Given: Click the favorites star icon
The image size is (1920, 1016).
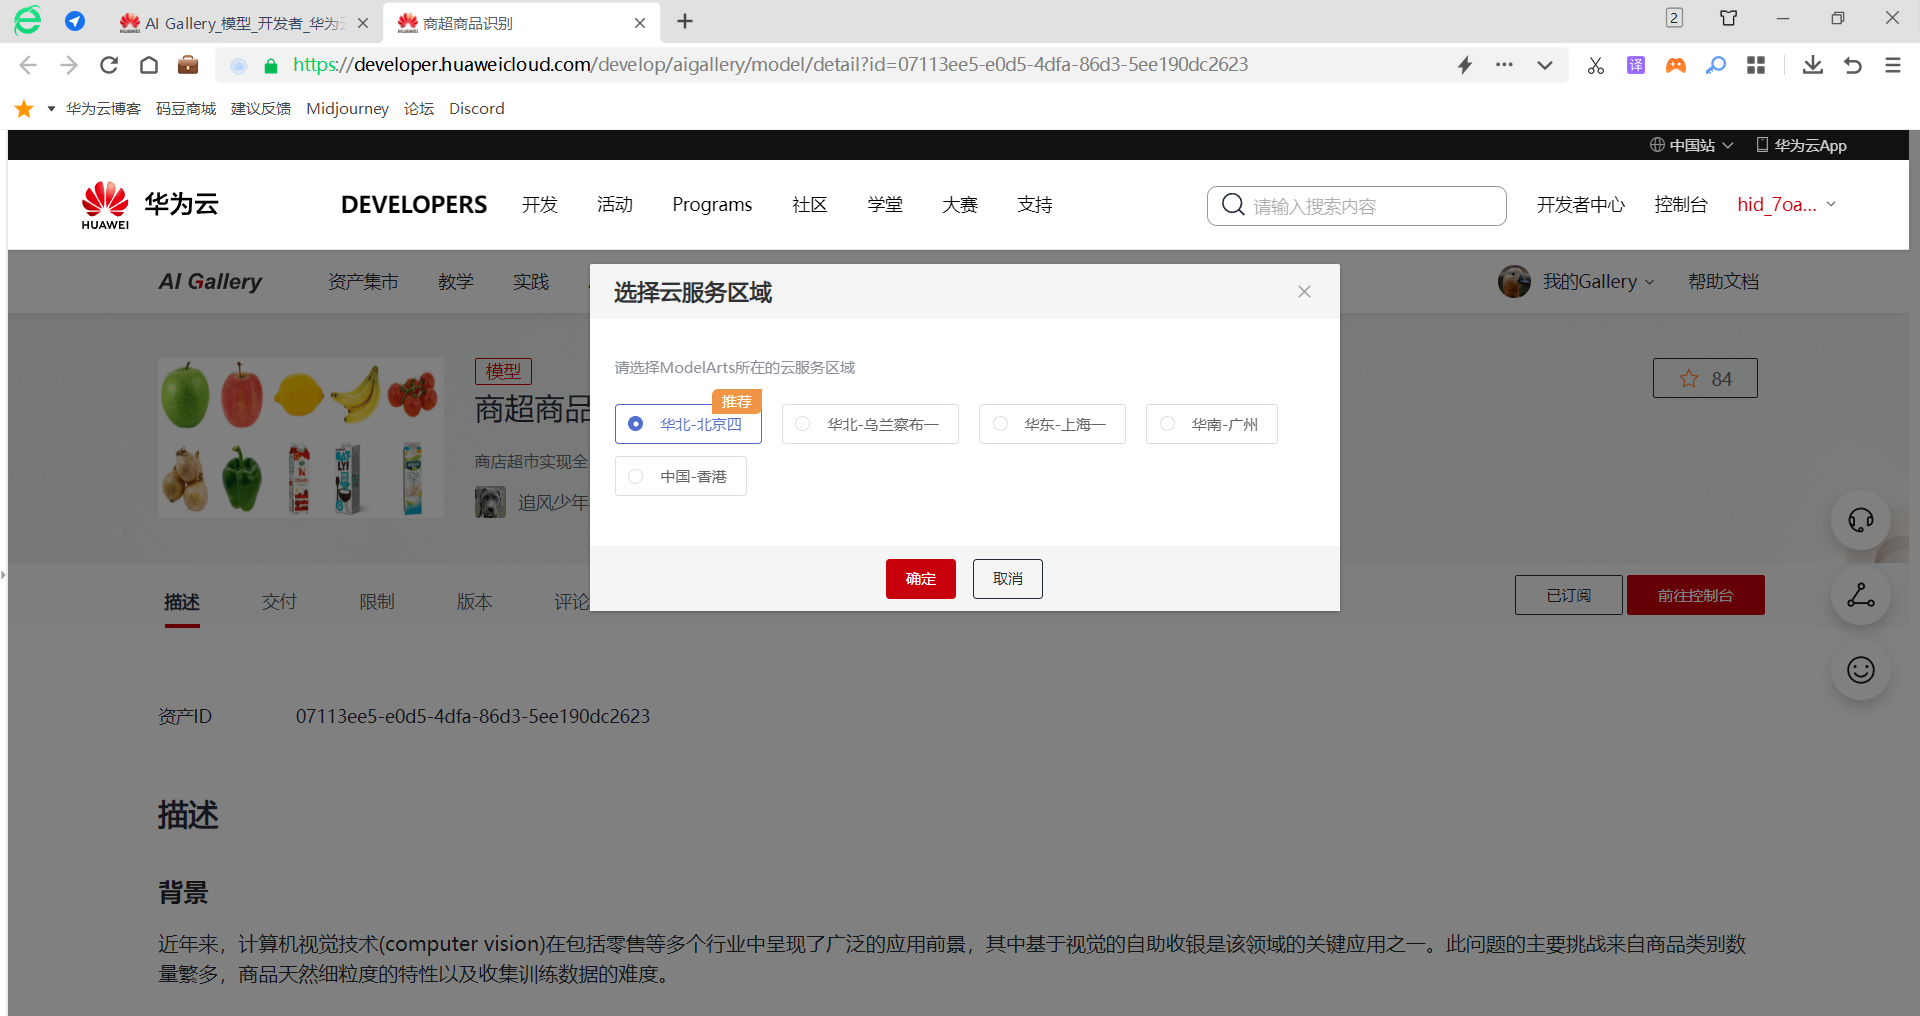Looking at the screenshot, I should click(x=24, y=108).
